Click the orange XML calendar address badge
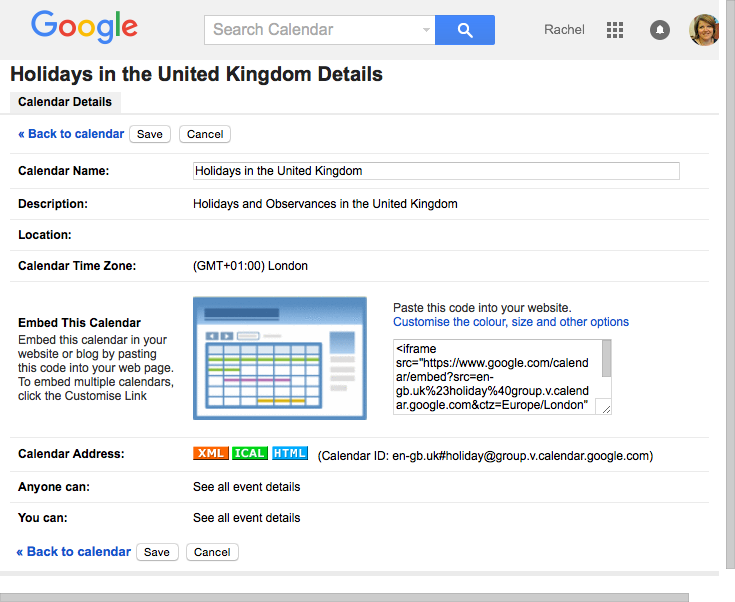This screenshot has width=735, height=602. 210,454
